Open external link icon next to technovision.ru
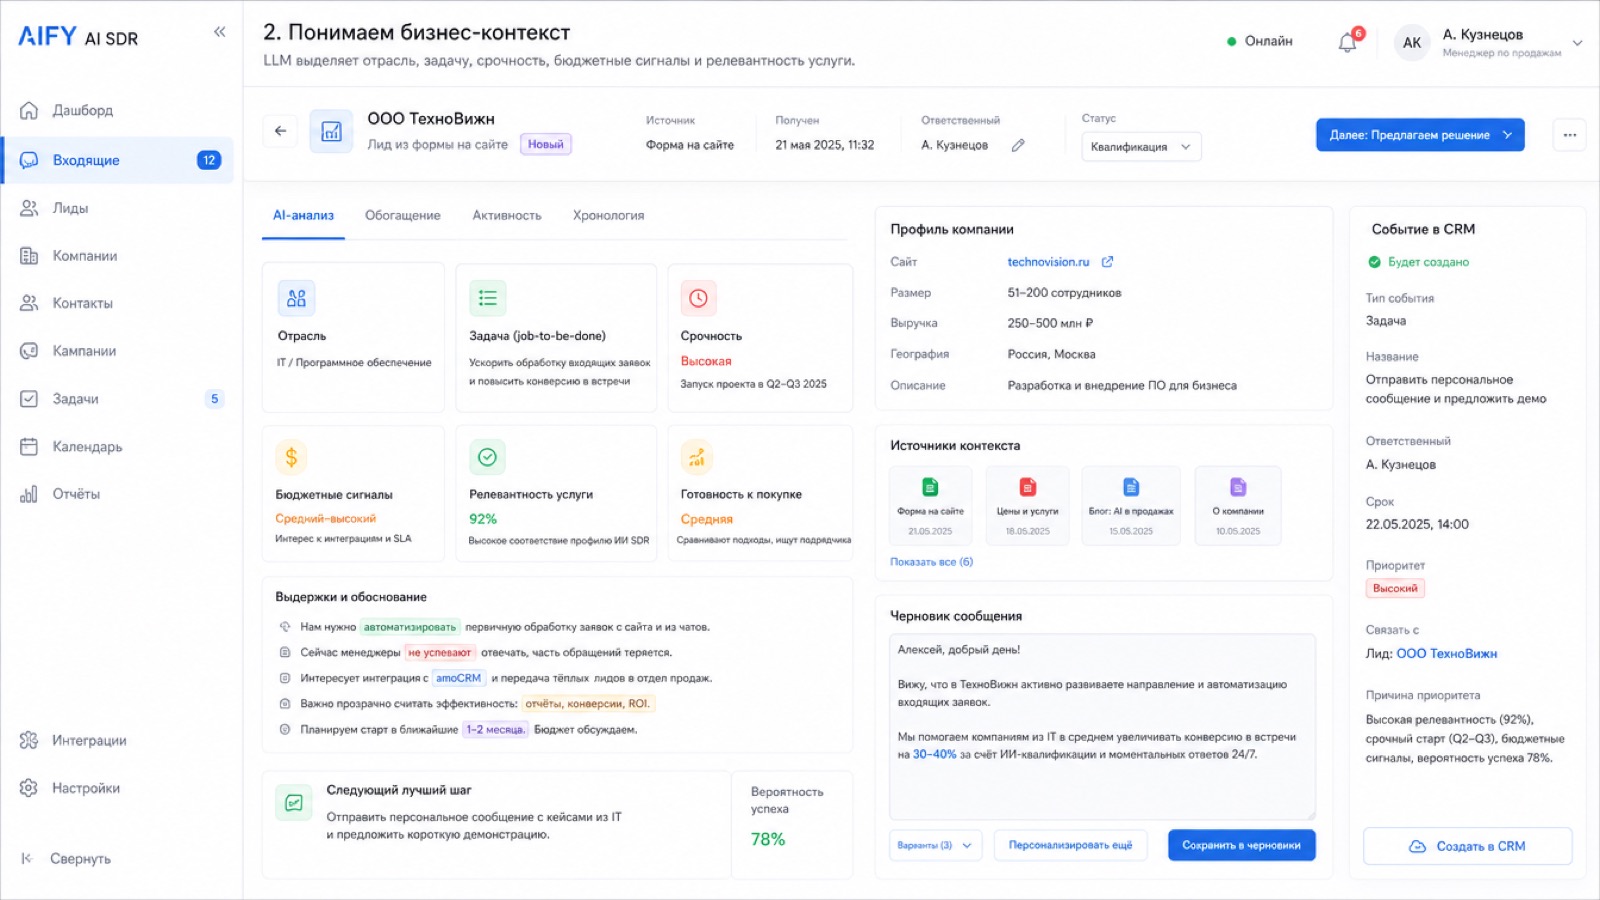 (x=1107, y=262)
